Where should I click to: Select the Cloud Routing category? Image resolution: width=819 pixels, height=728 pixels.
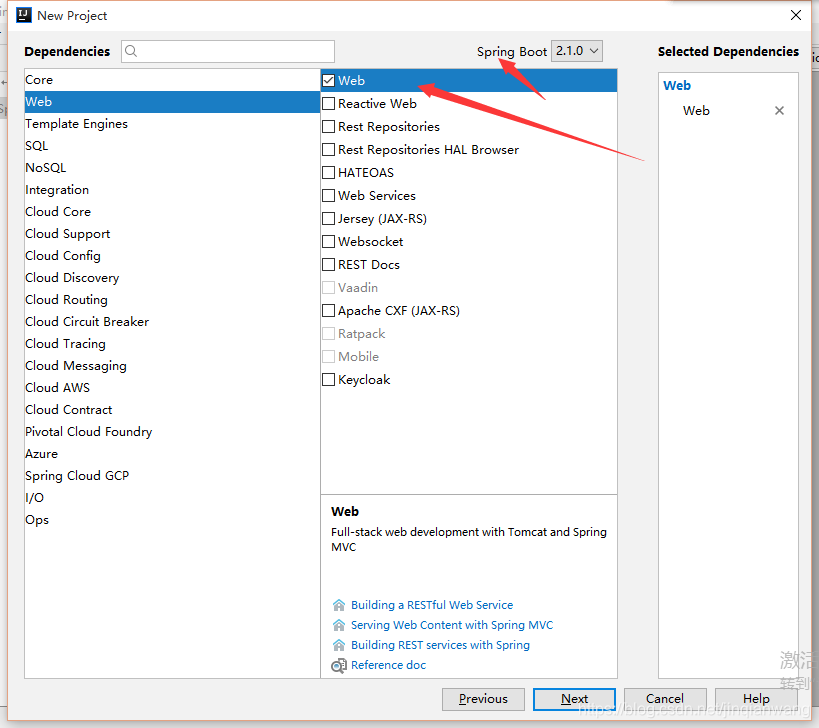point(172,300)
